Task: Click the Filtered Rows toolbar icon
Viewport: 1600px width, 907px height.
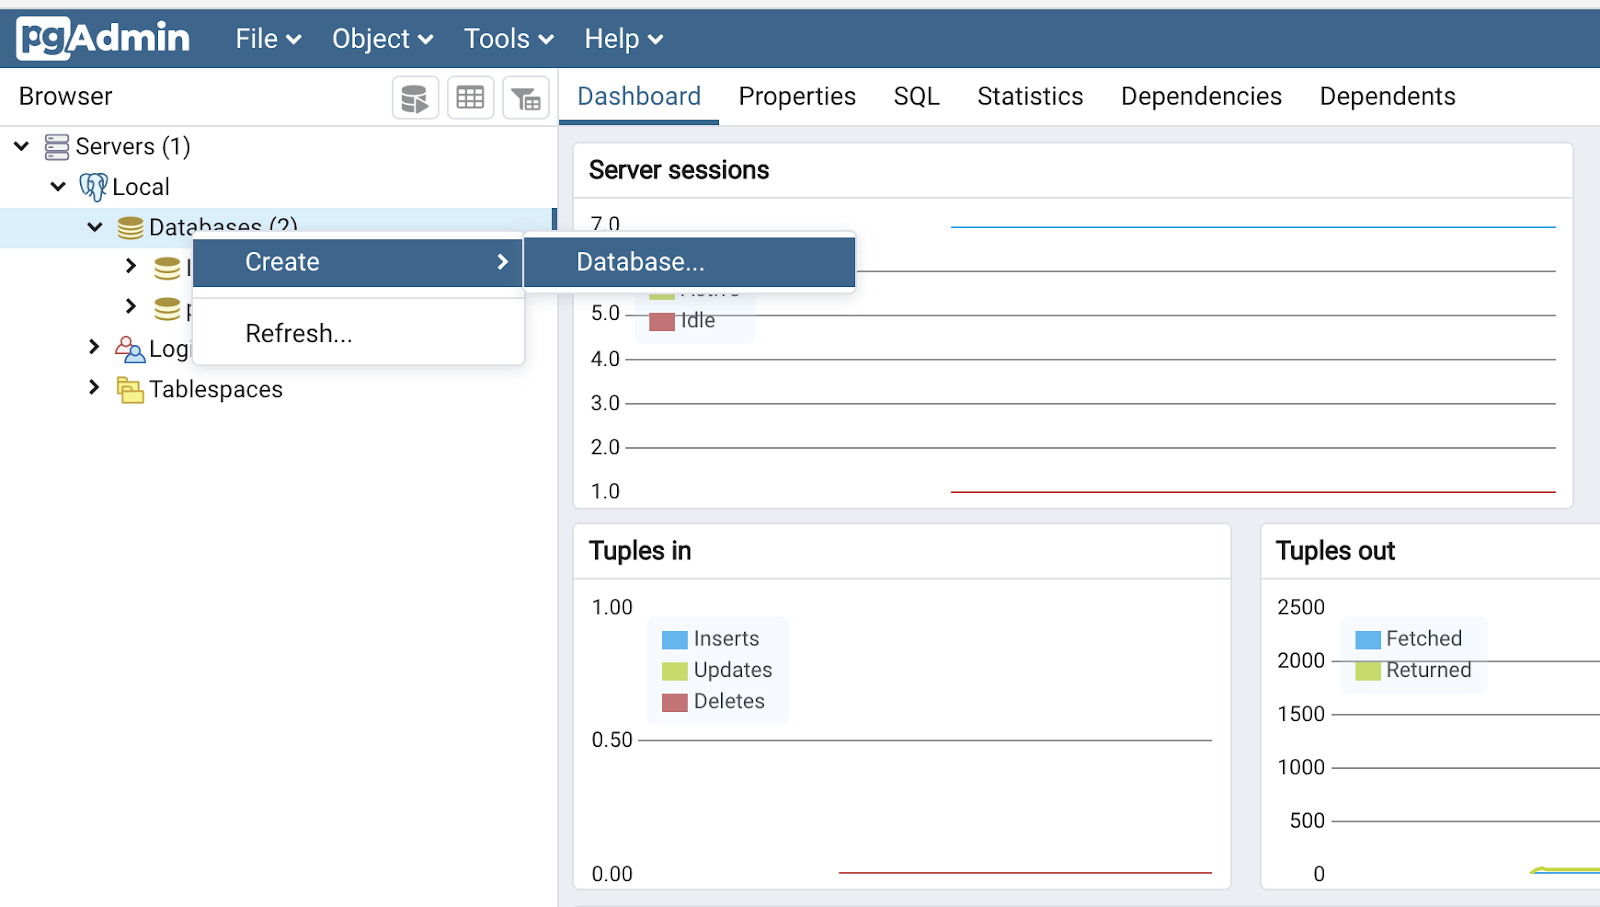Action: point(526,98)
